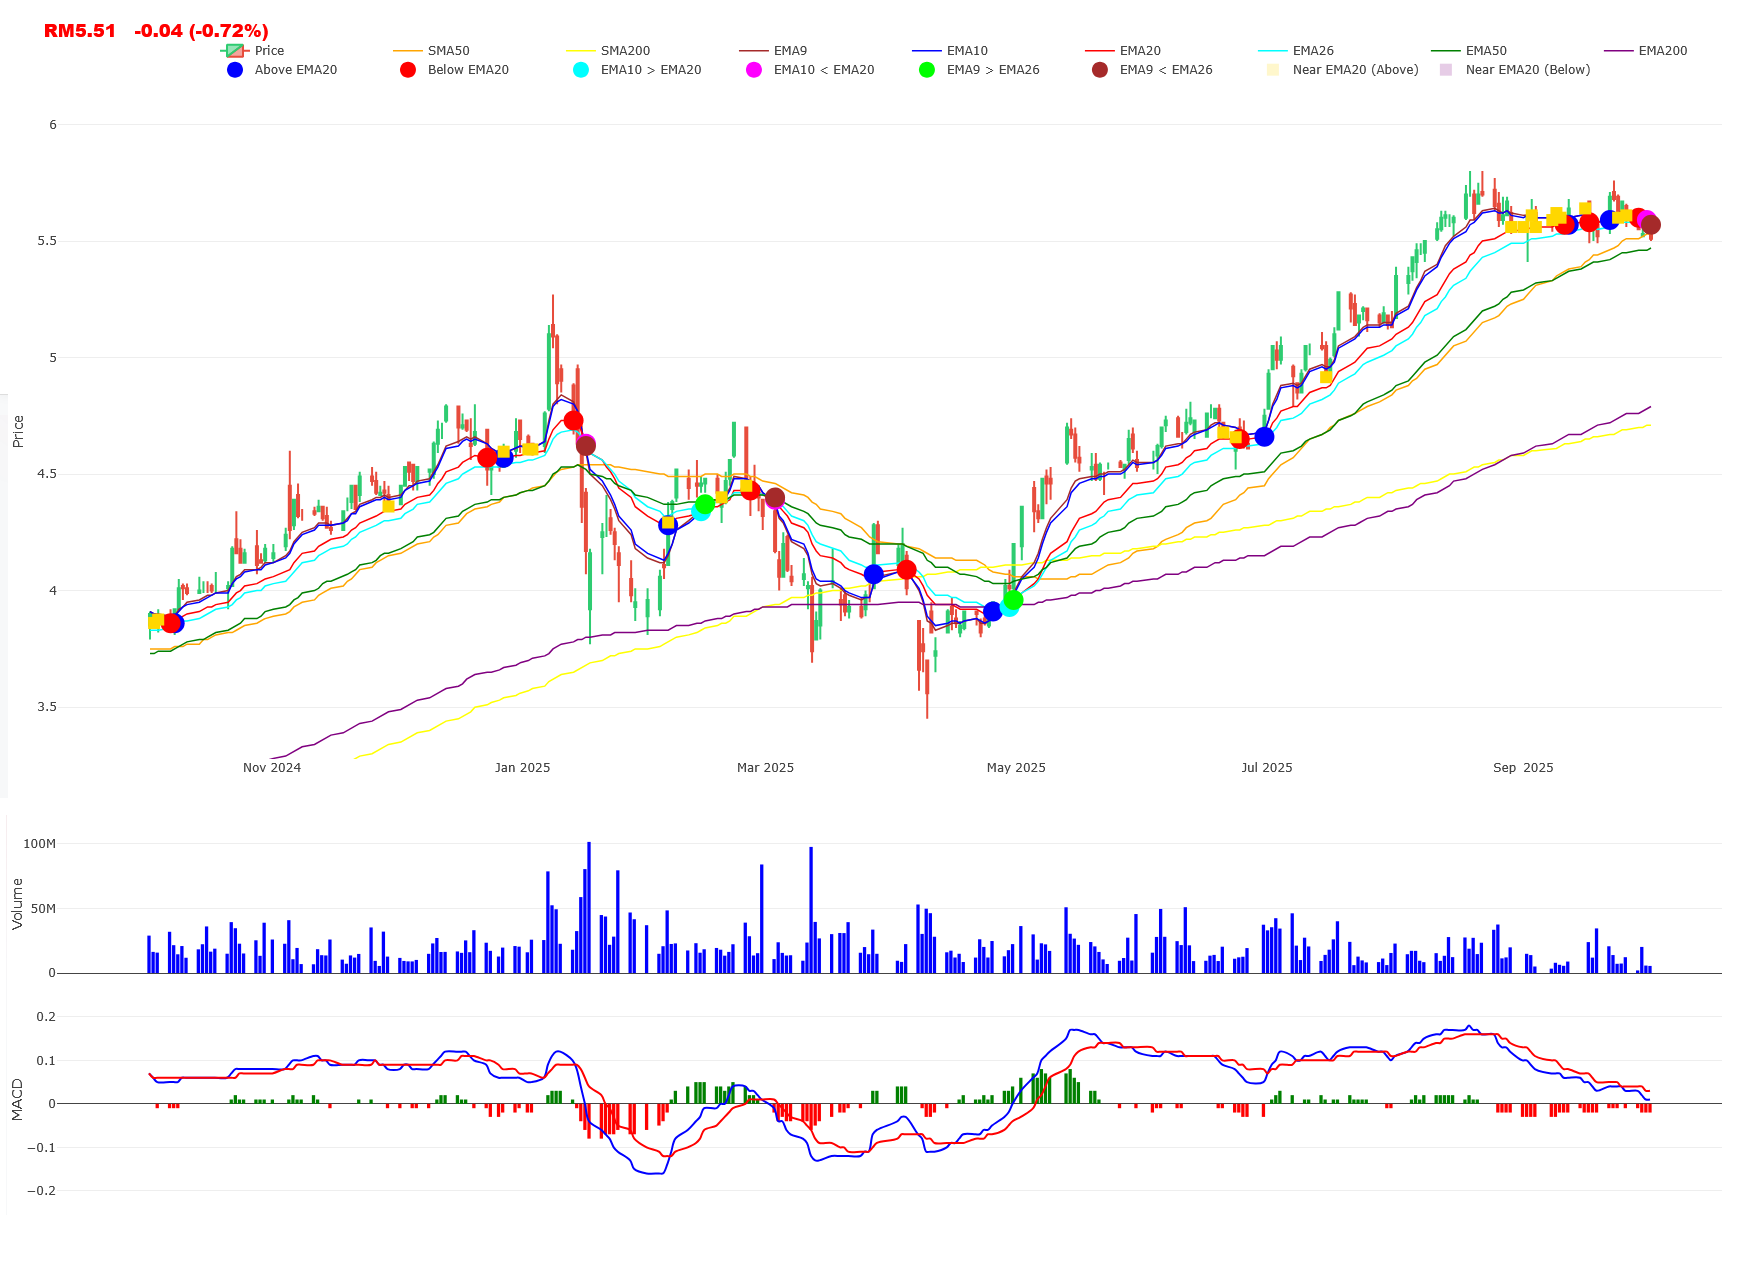Viewport: 1752px width, 1264px height.
Task: Select the EMA200 purple legend marker
Action: point(1620,50)
